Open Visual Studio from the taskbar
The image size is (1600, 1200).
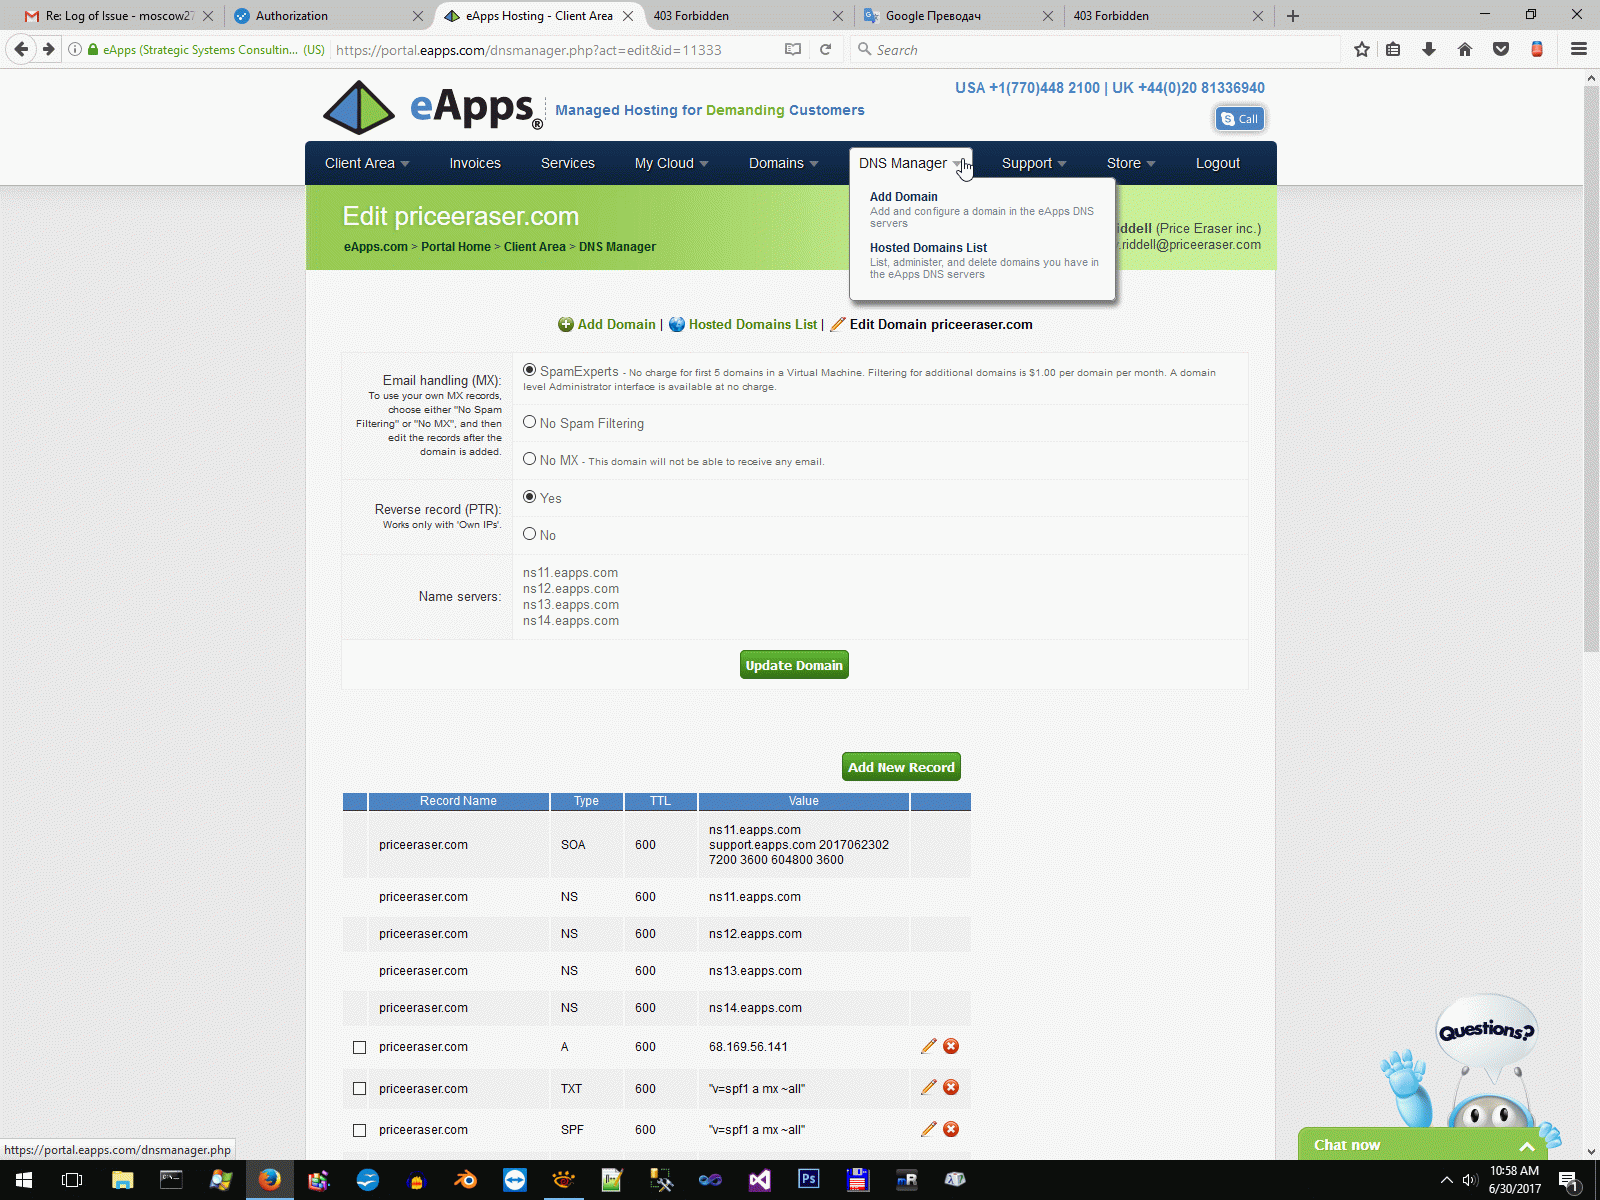tap(759, 1180)
